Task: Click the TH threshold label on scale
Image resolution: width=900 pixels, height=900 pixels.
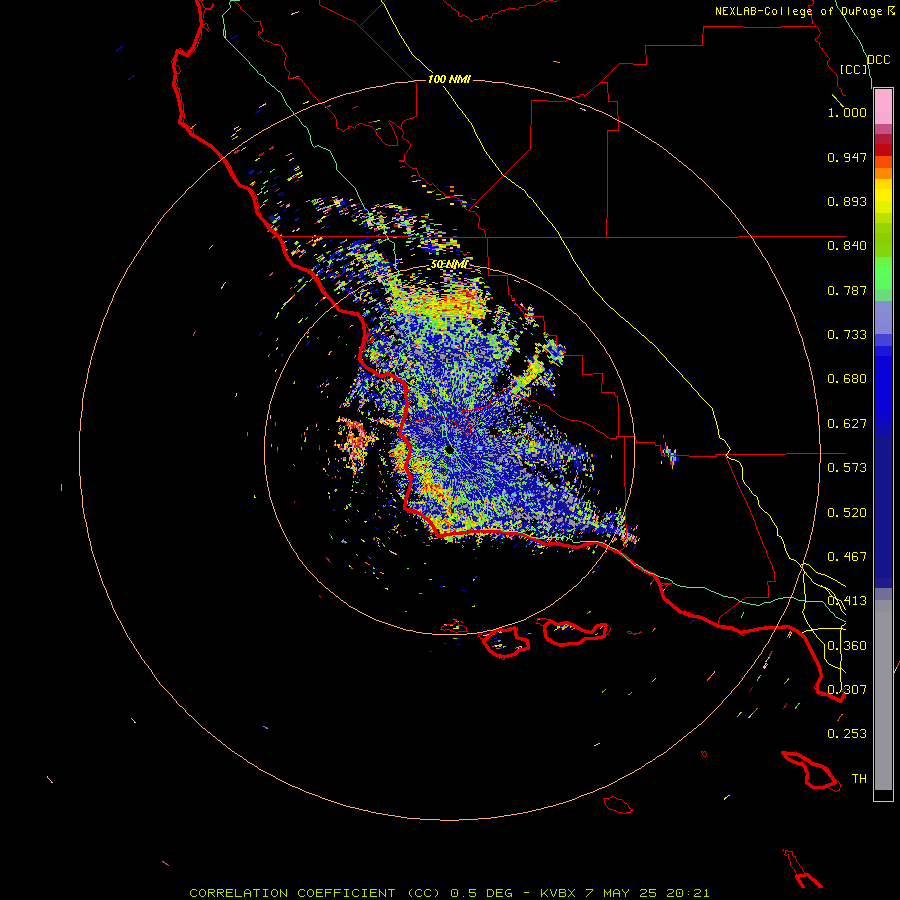Action: [x=859, y=779]
